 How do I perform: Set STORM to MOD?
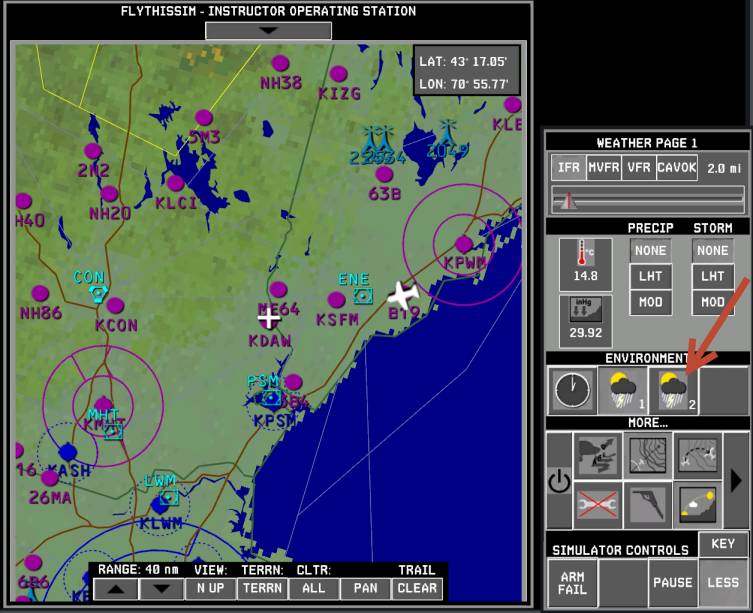(x=713, y=302)
